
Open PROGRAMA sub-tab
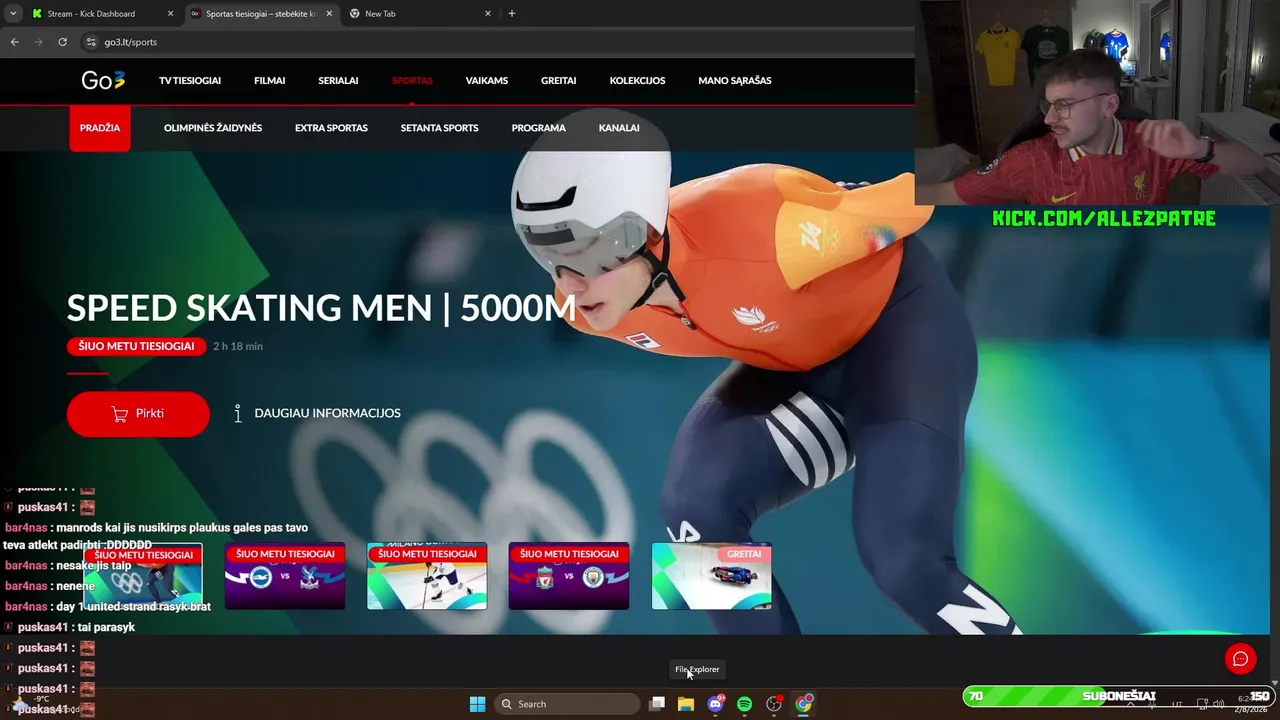pyautogui.click(x=538, y=128)
